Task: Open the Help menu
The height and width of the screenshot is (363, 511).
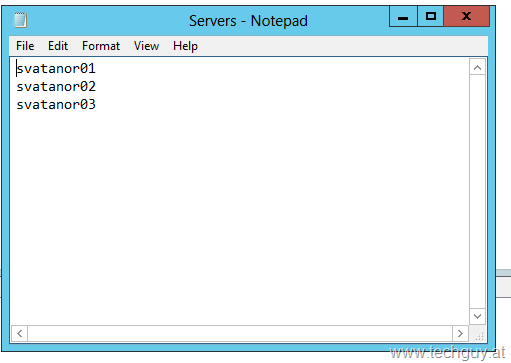Action: coord(185,46)
